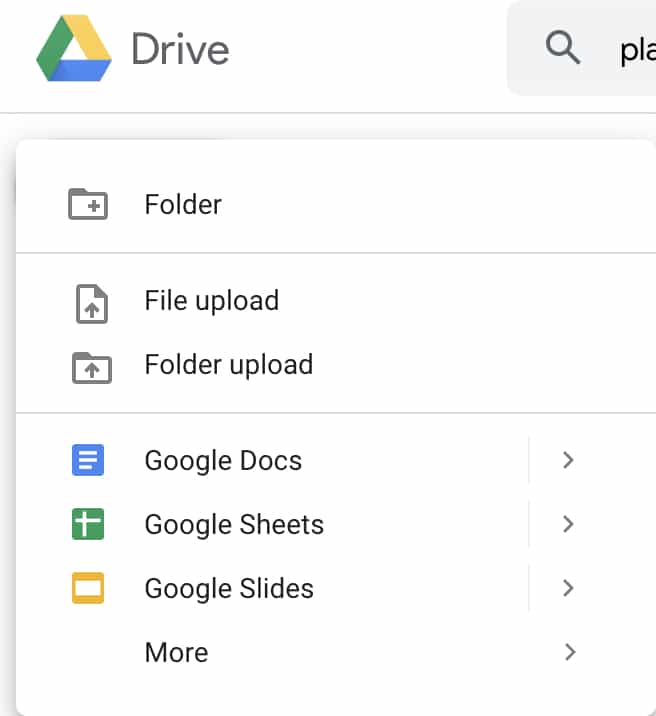Expand the Google Slides submenu arrow

[x=568, y=588]
